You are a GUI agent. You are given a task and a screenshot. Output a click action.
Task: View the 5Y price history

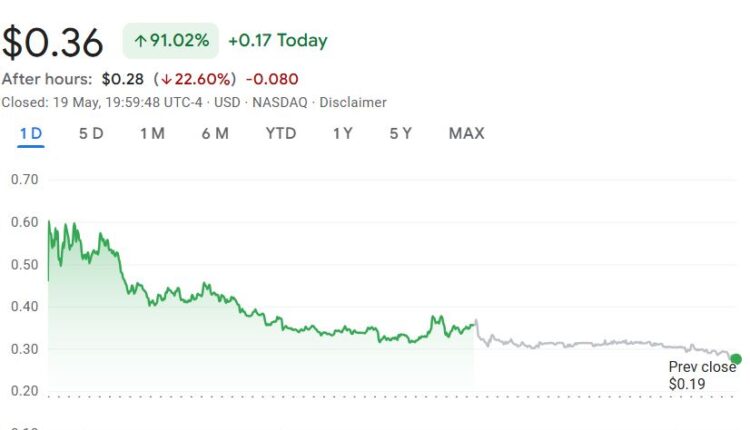pos(400,133)
